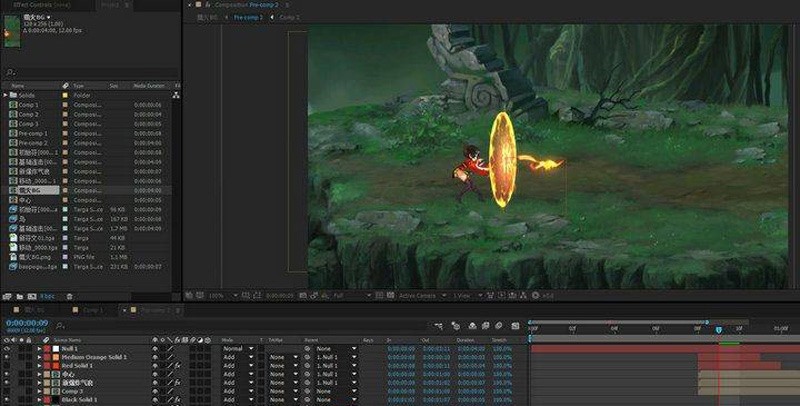Image resolution: width=800 pixels, height=406 pixels.
Task: Expand Medium Orange Solid 1 layer properties
Action: (39, 357)
